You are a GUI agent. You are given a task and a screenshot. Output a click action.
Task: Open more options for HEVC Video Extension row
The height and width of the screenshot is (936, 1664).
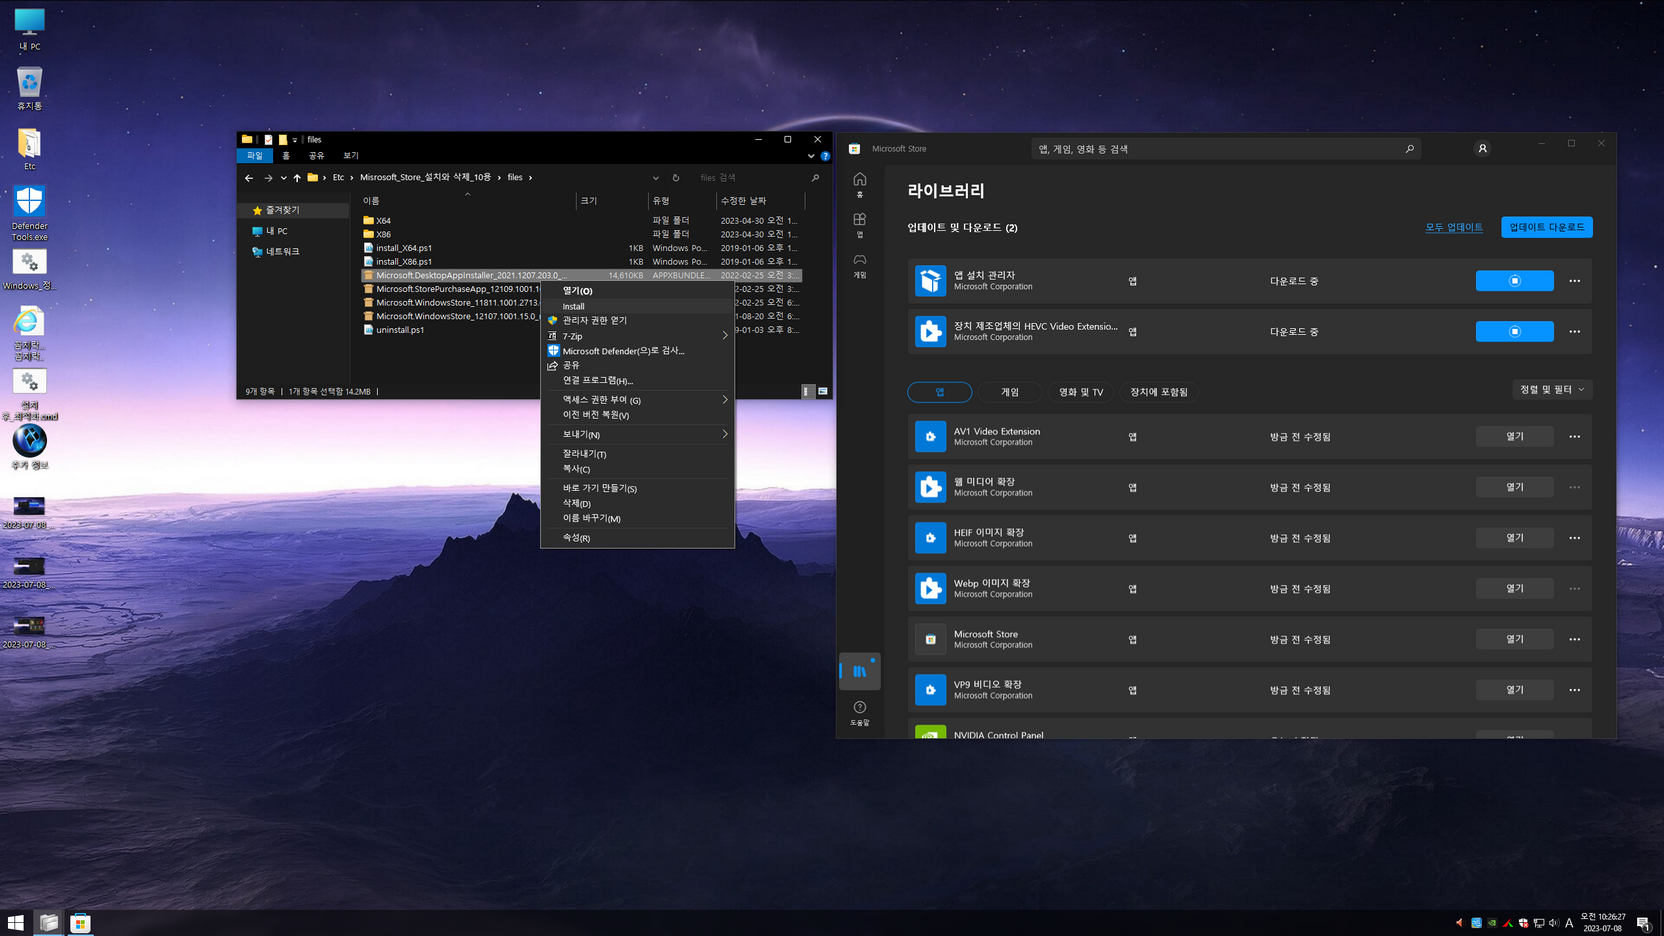(x=1574, y=331)
